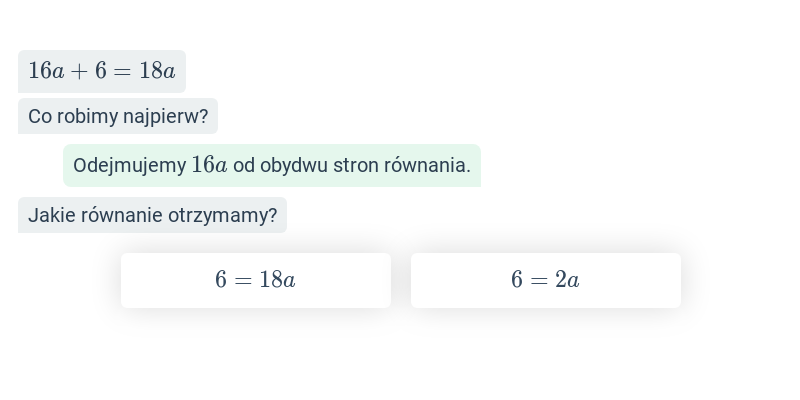Click the 16a term in the green reply

point(209,165)
